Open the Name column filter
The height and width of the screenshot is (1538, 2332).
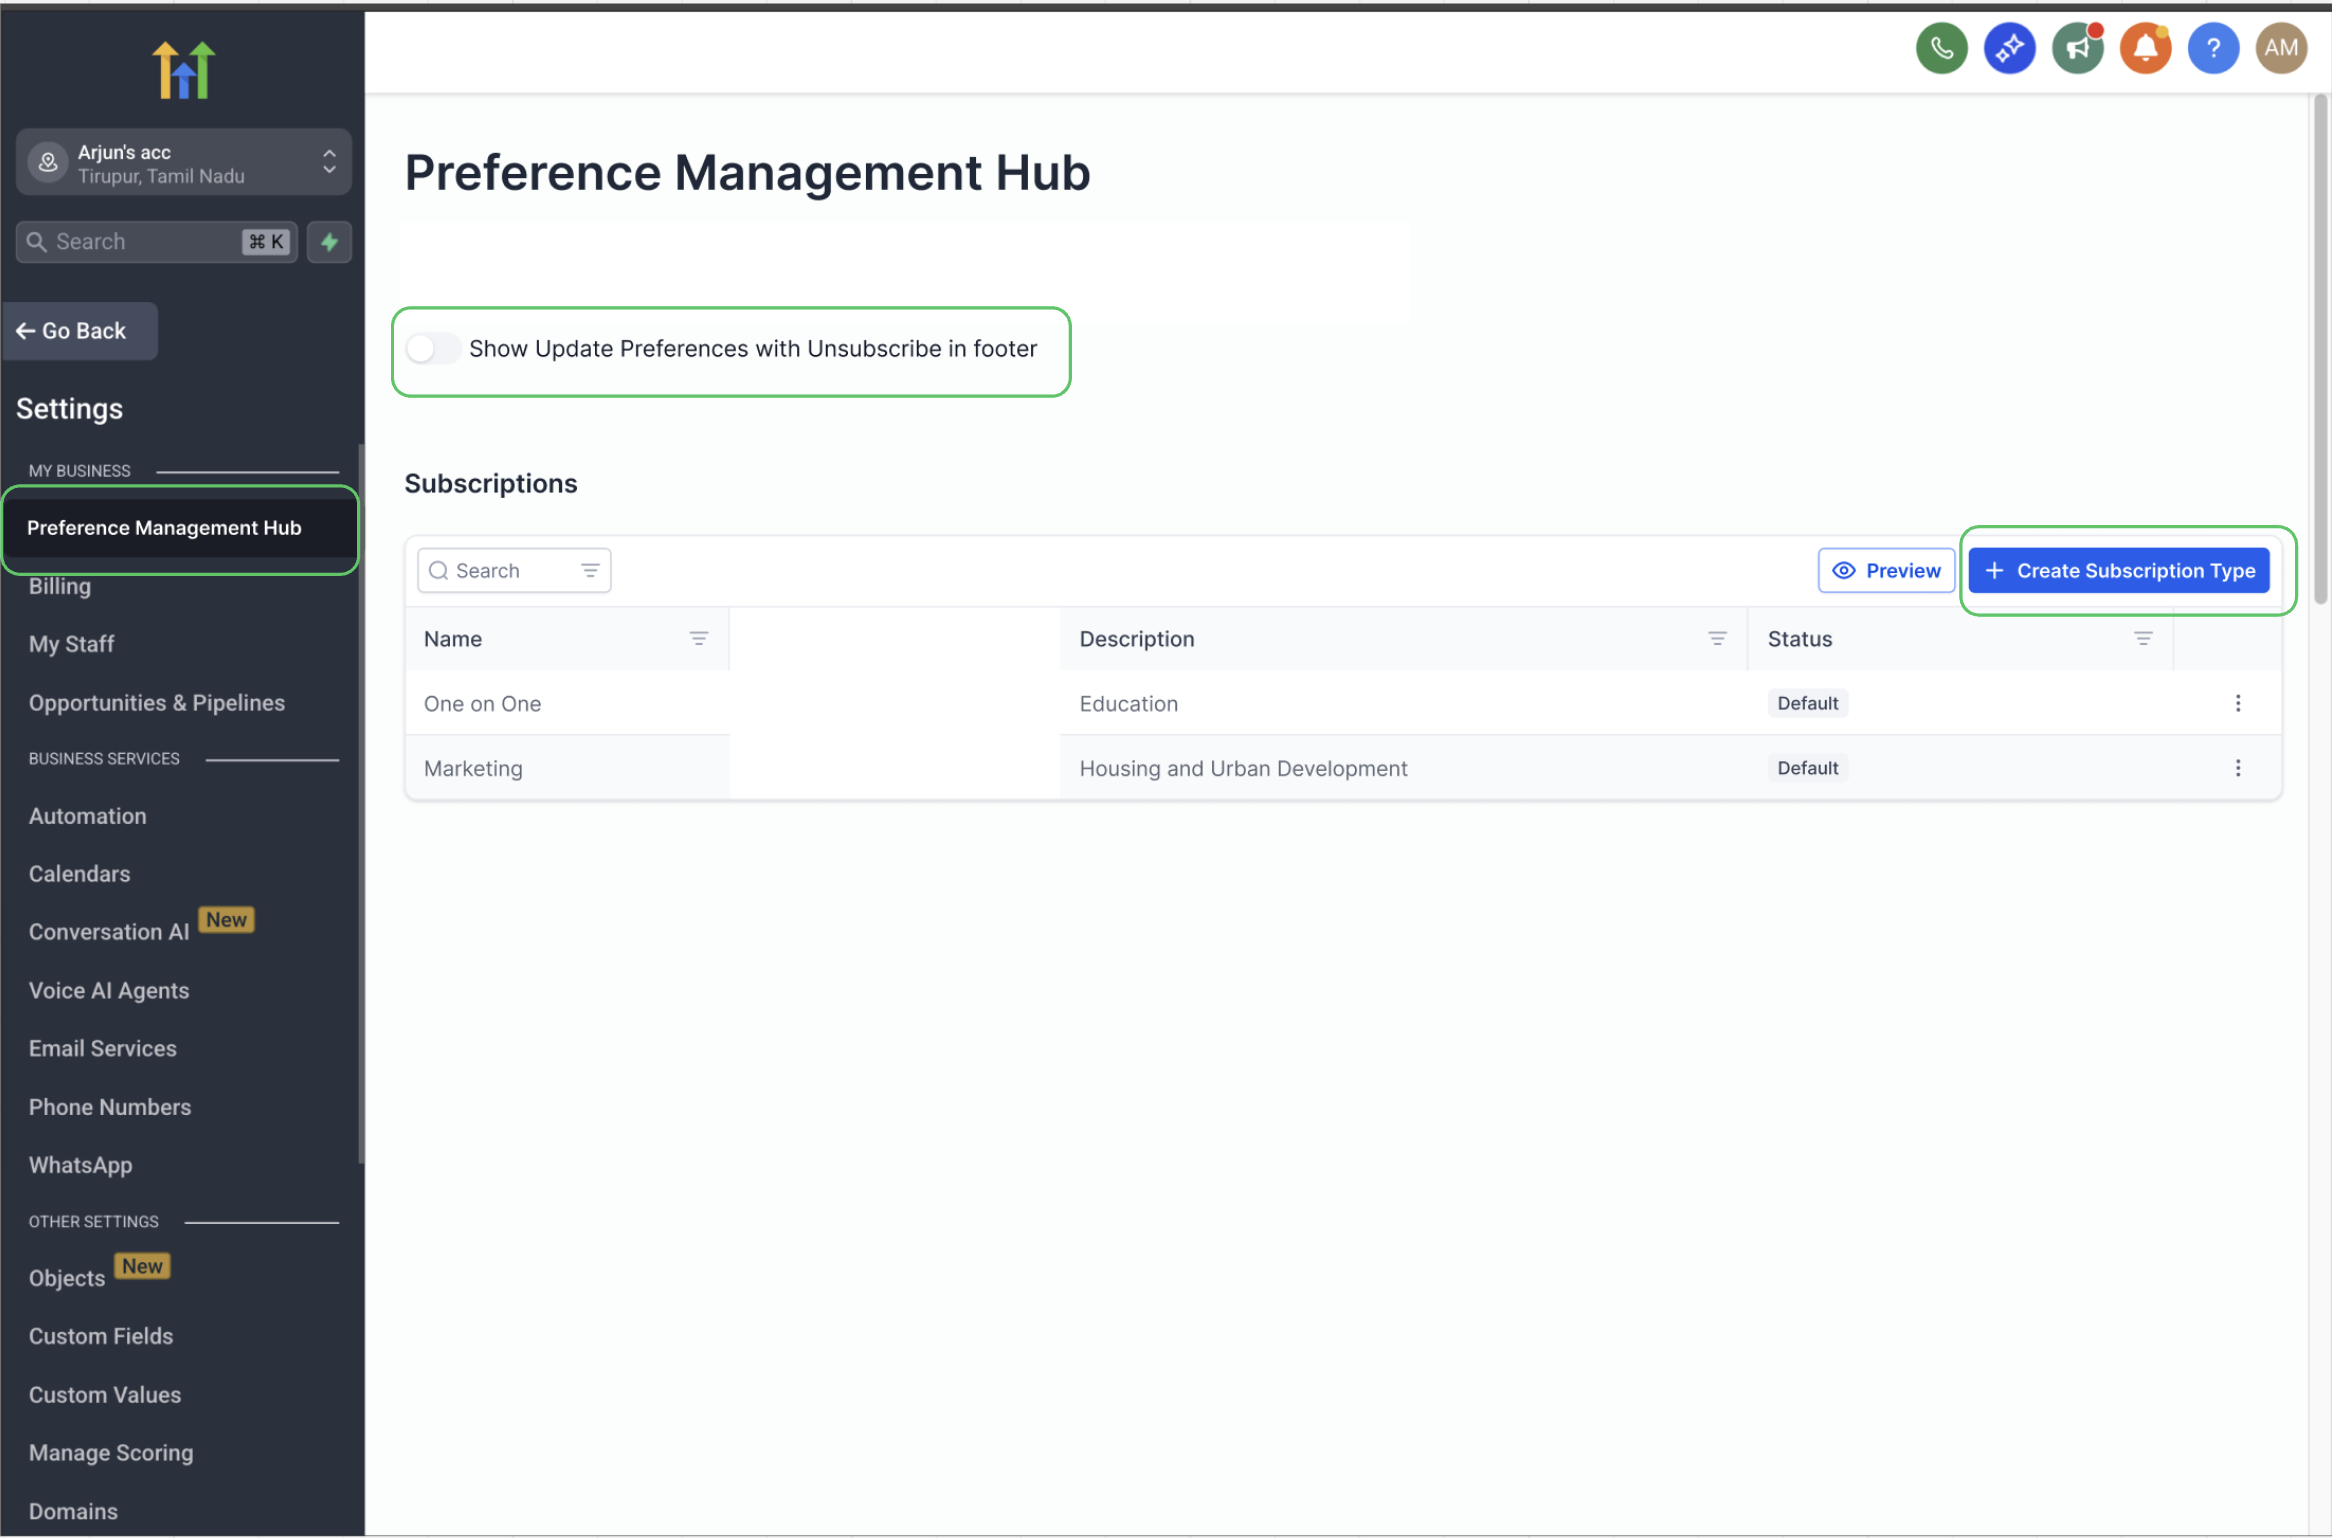(698, 639)
